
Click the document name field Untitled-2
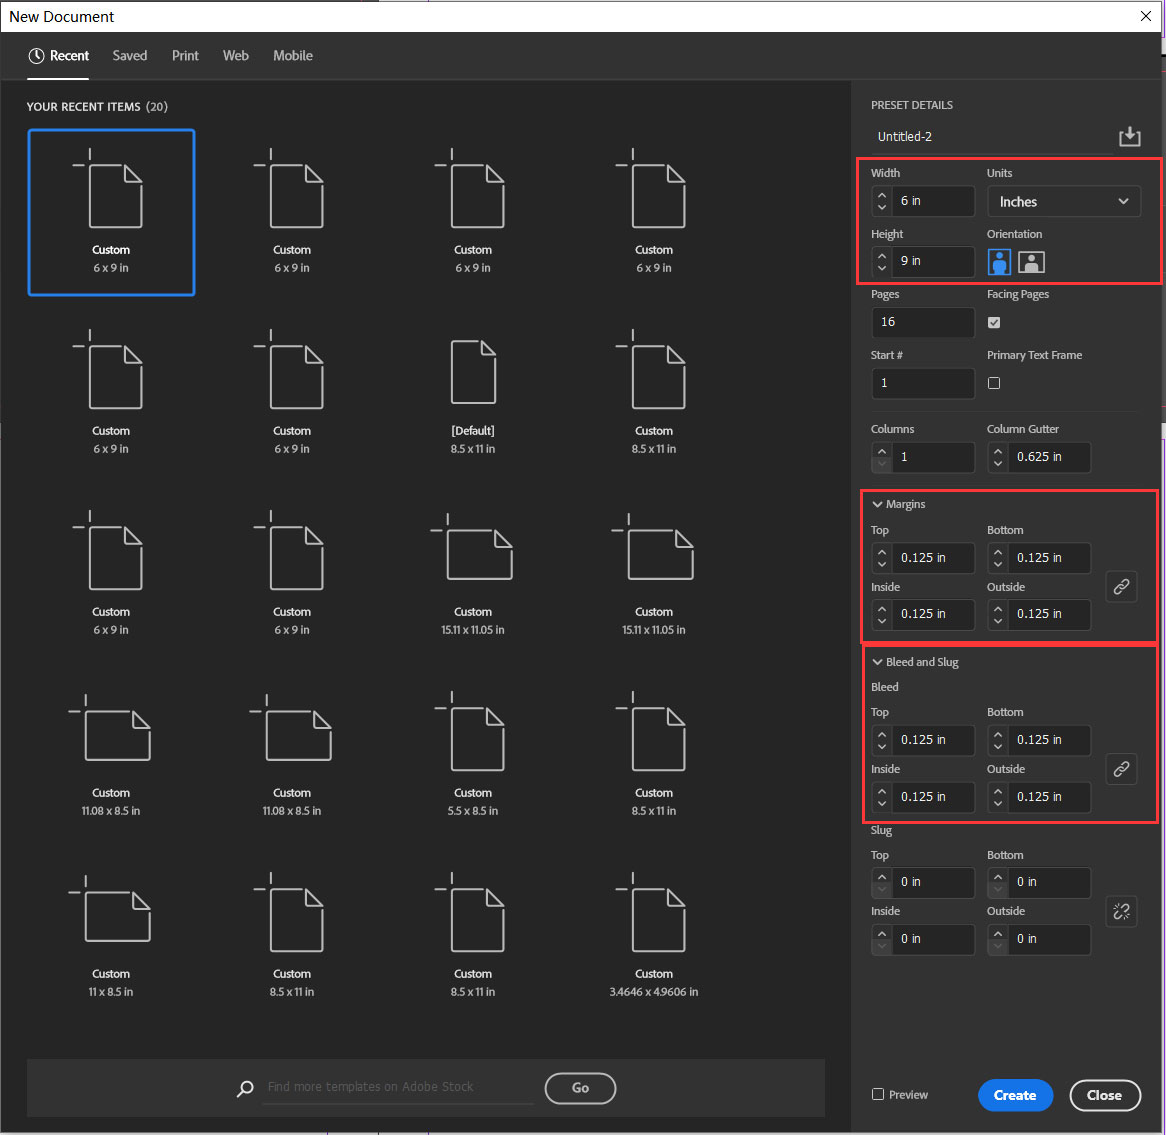point(991,137)
